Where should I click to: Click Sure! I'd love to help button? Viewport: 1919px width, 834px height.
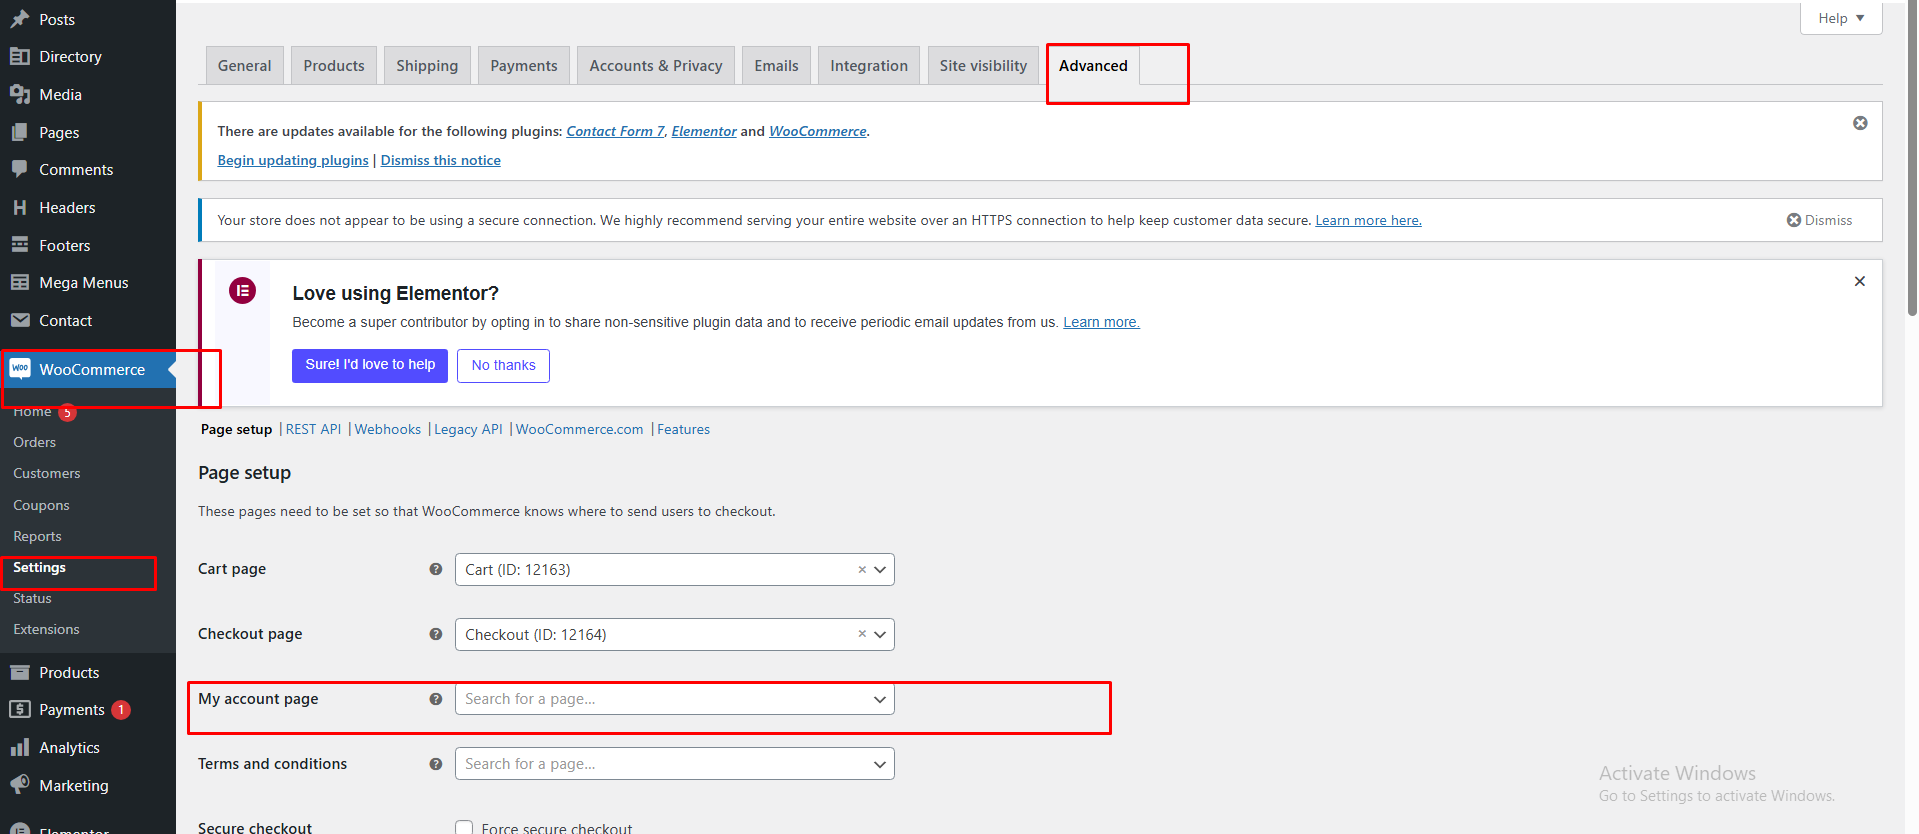(370, 365)
